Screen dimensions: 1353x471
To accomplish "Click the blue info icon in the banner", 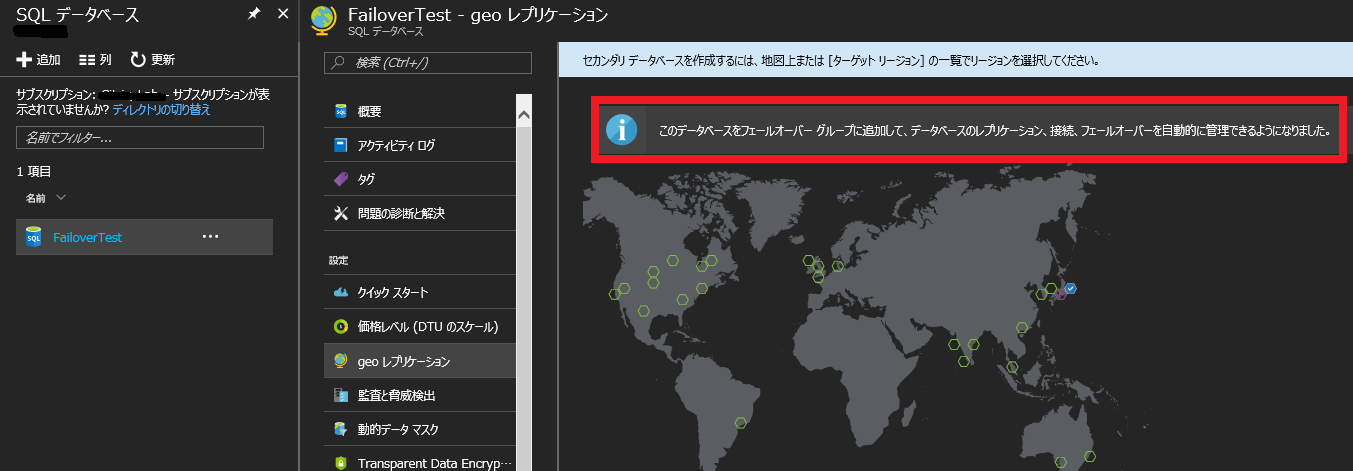I will (x=622, y=130).
